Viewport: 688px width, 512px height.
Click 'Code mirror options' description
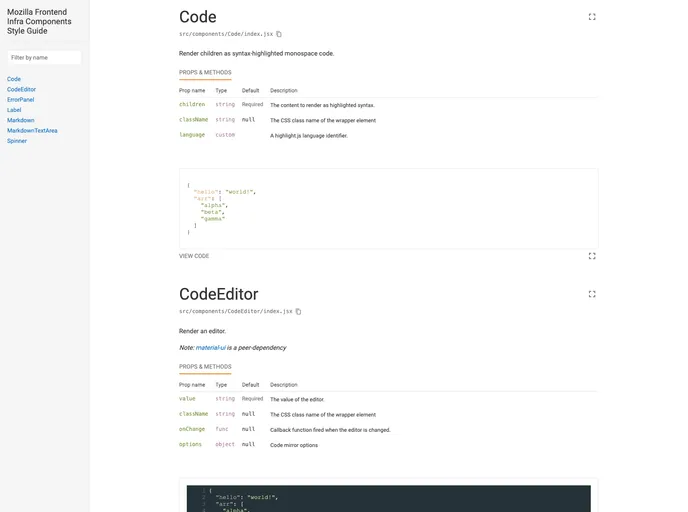click(x=294, y=445)
